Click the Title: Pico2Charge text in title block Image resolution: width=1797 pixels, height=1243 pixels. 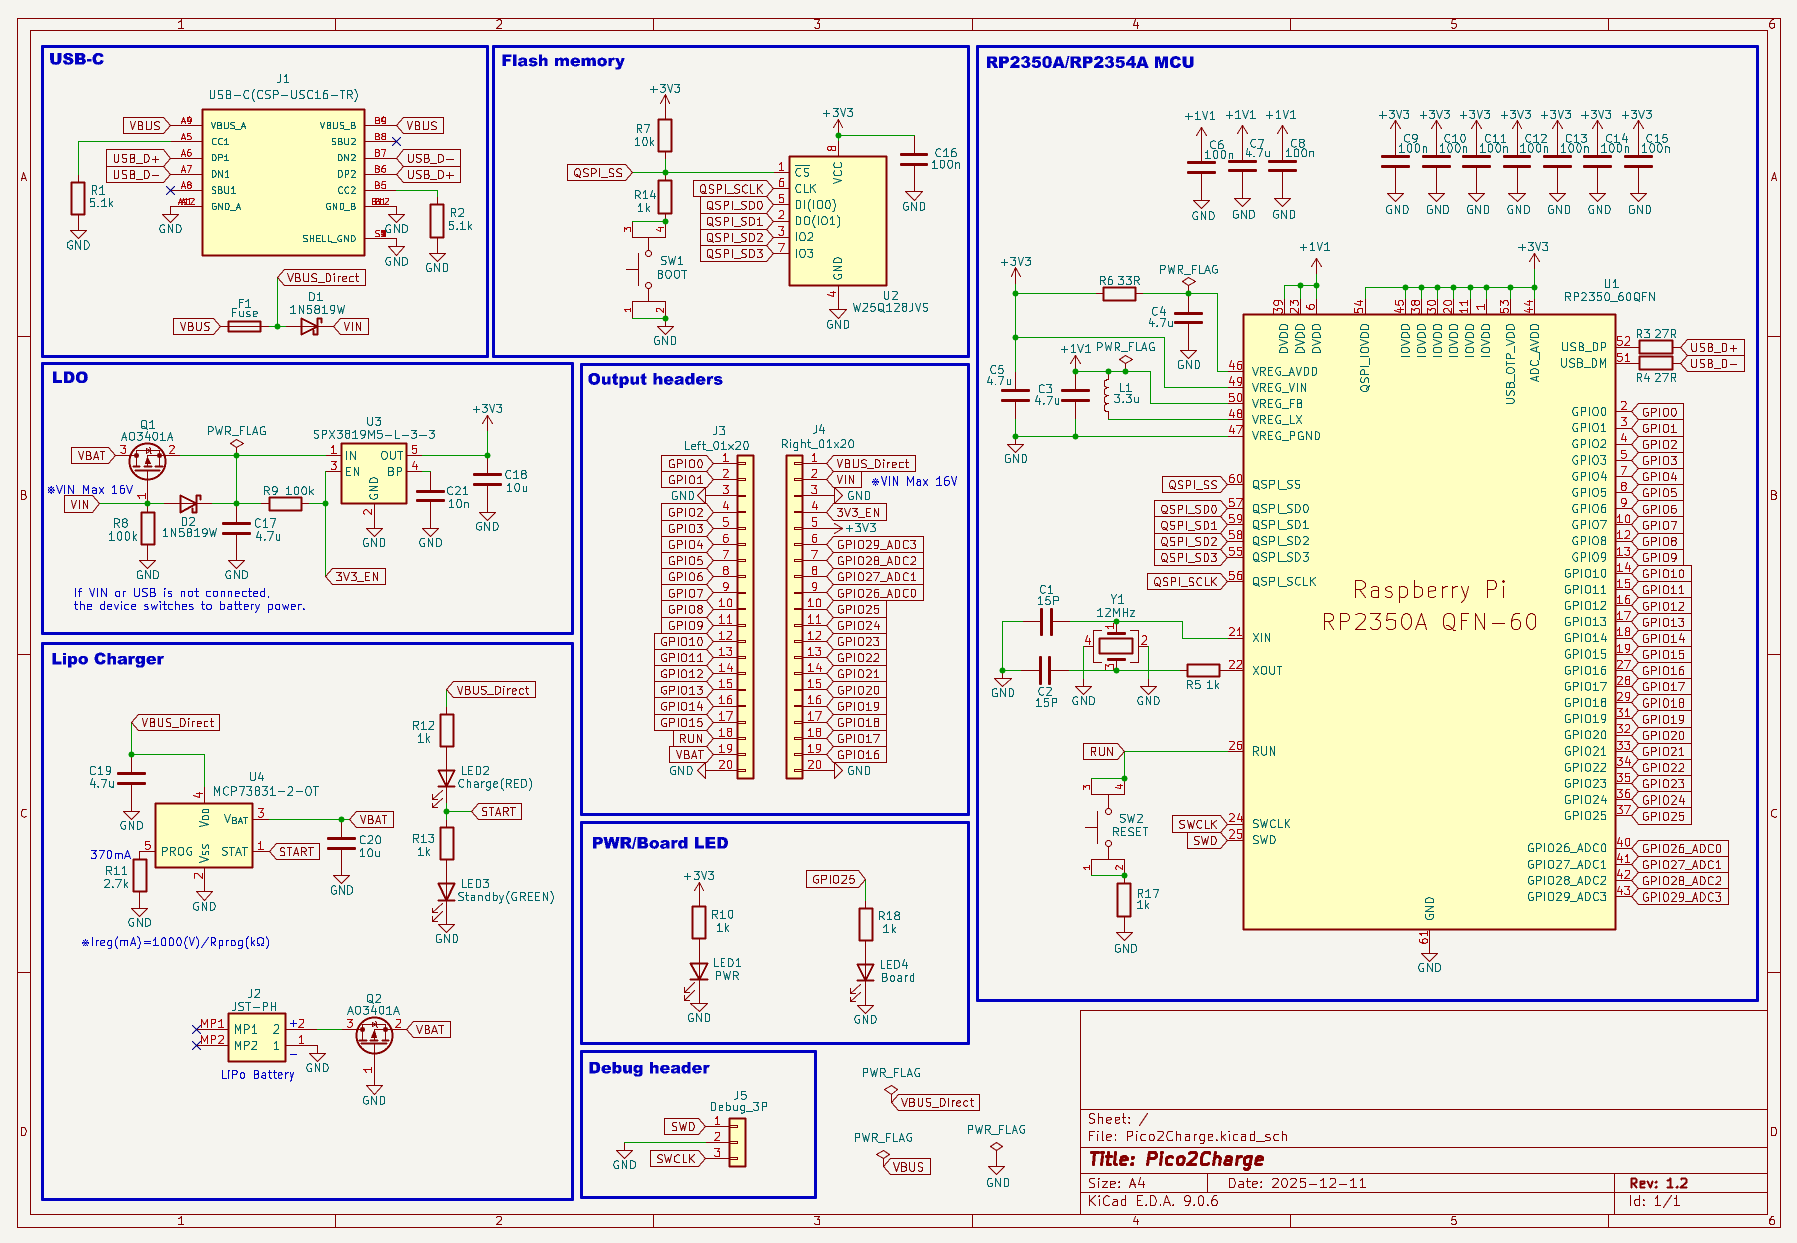[x=1176, y=1159]
